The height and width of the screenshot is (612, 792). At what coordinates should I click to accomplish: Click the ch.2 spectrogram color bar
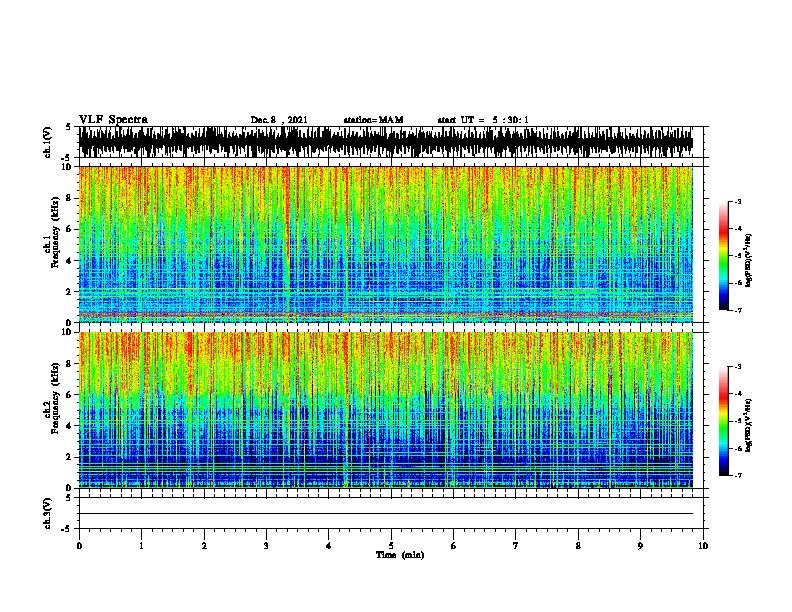724,421
